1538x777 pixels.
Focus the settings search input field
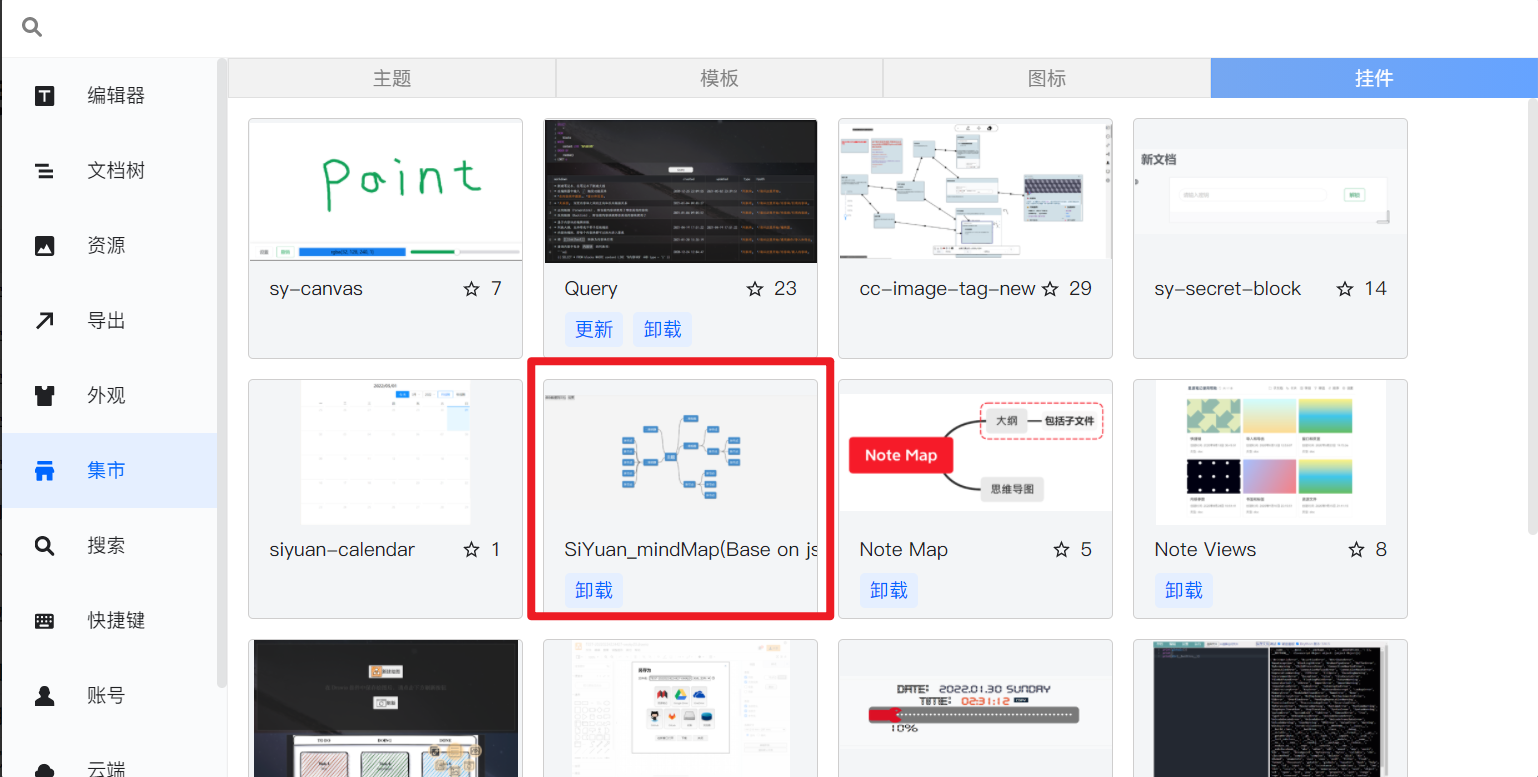(790, 27)
